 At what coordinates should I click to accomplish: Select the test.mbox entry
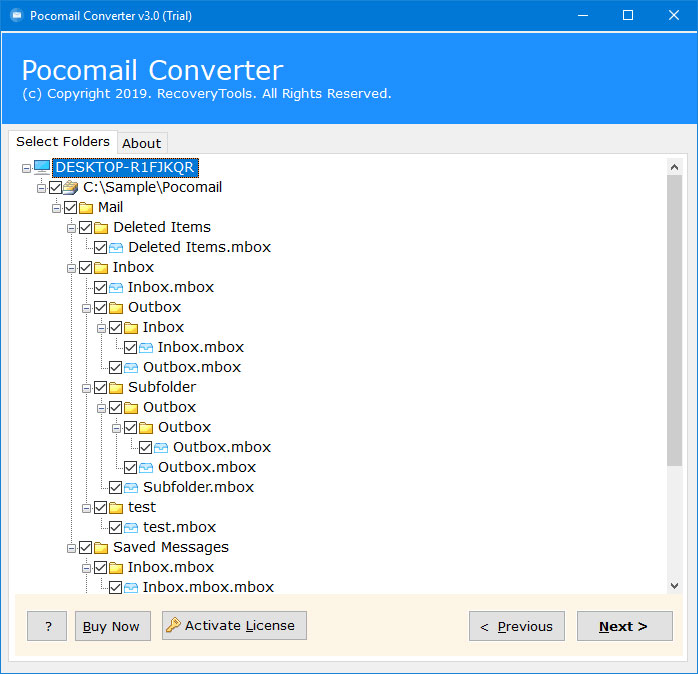(x=179, y=527)
